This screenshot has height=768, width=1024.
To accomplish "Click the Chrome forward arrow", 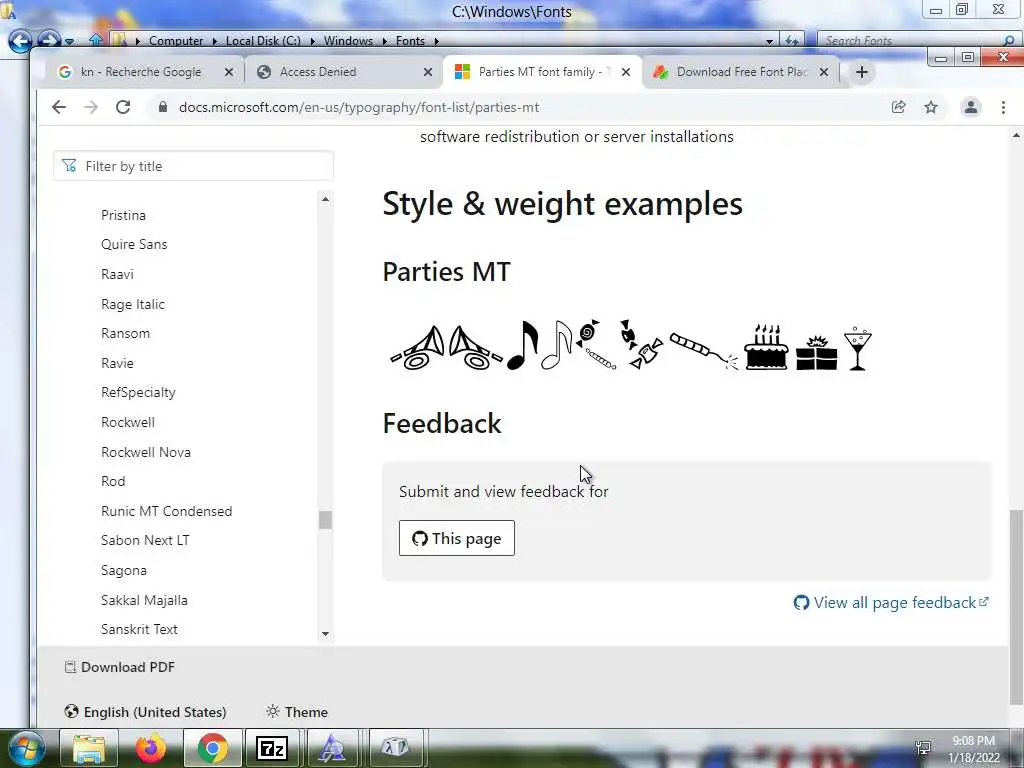I will pos(91,107).
